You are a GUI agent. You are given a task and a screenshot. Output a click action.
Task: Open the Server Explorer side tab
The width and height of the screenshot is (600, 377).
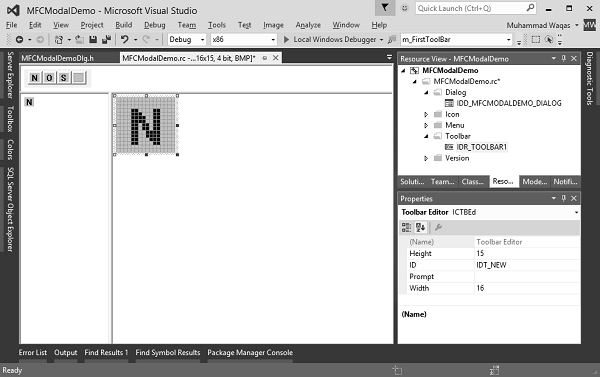click(10, 75)
